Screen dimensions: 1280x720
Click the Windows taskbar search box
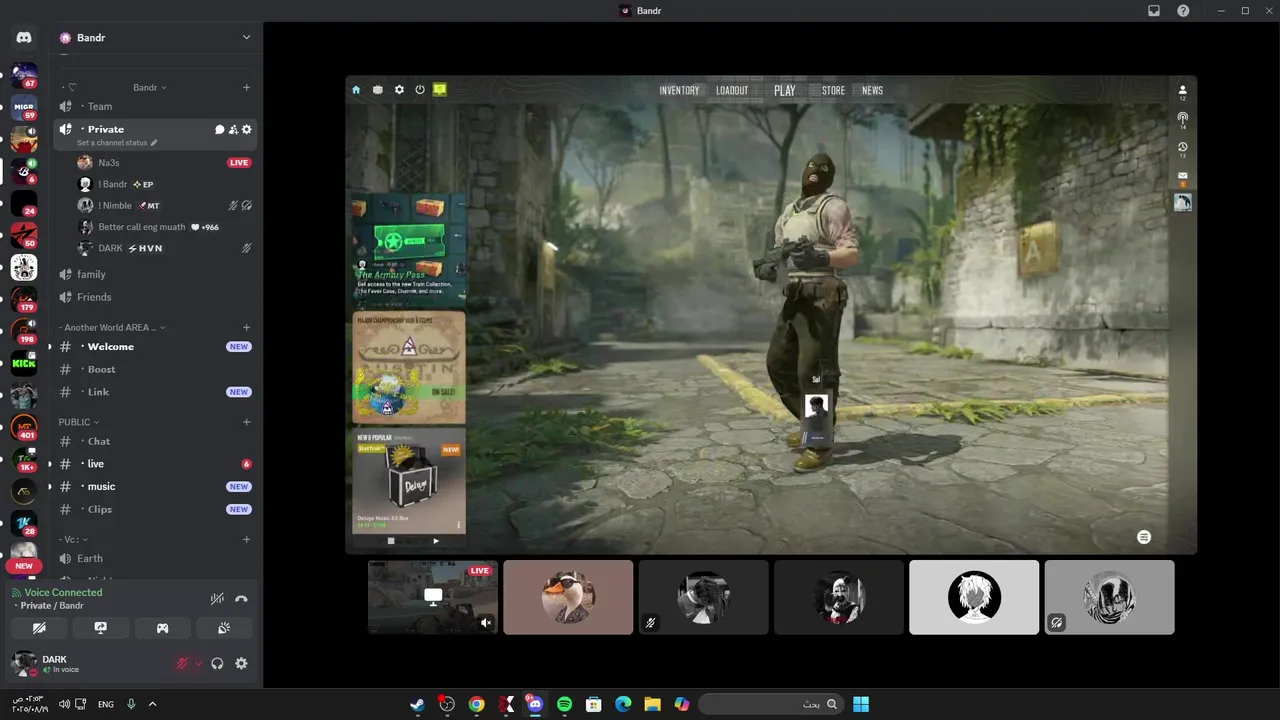click(770, 704)
